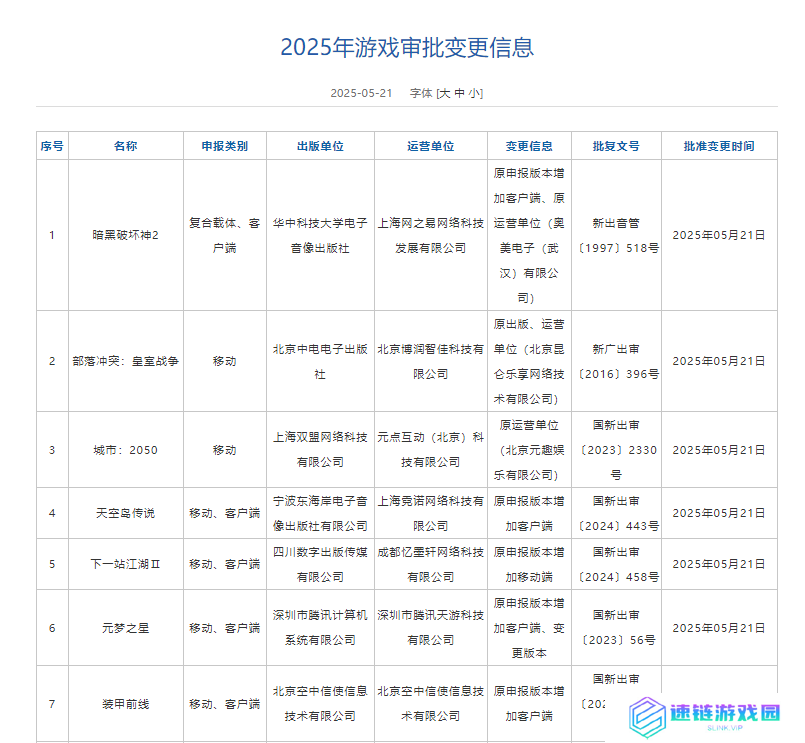Click change info of 部落冲突 row
805x743 pixels.
click(529, 361)
